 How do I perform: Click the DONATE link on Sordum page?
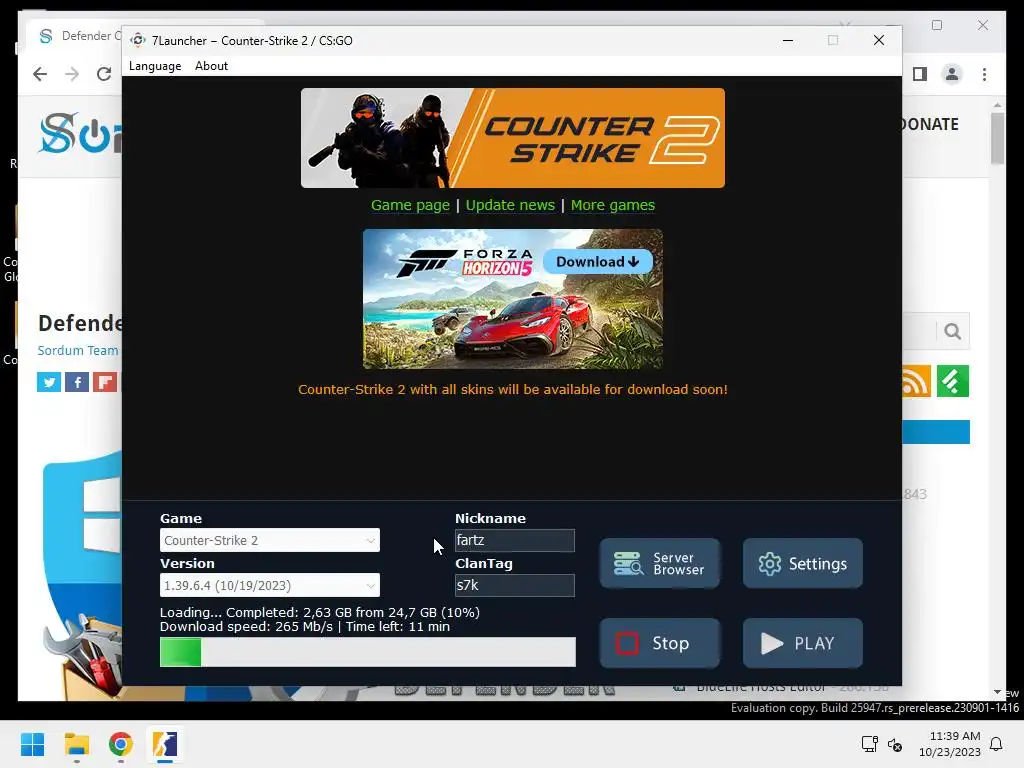point(930,124)
